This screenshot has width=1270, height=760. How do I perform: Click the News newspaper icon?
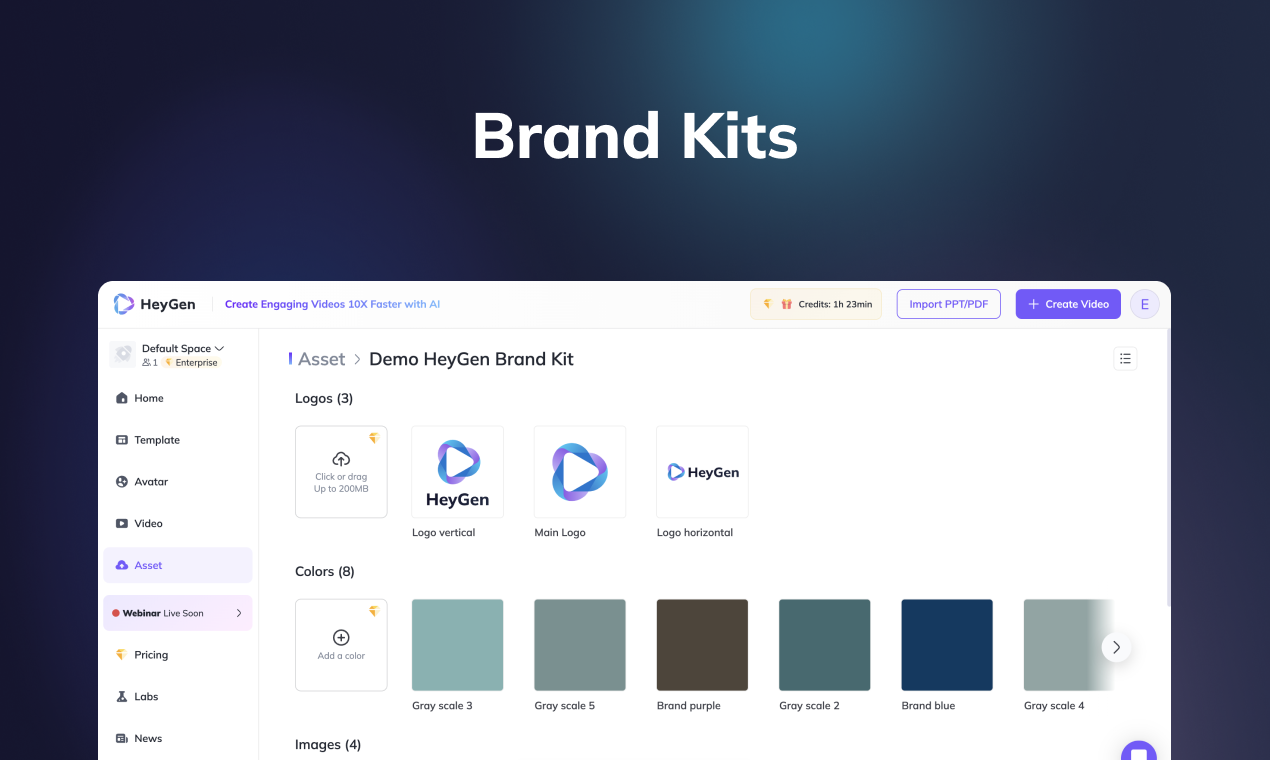[x=122, y=739]
